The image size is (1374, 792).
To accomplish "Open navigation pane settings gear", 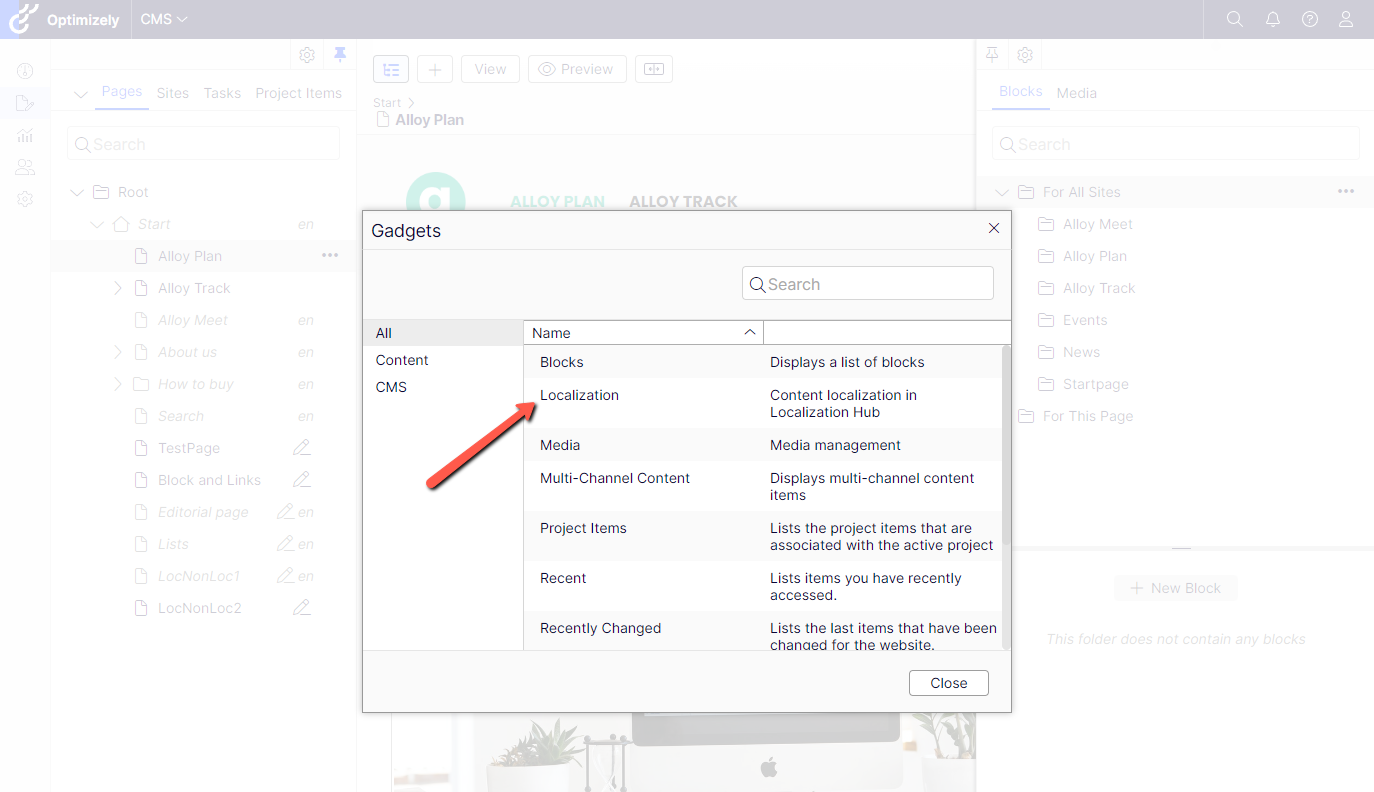I will point(307,54).
